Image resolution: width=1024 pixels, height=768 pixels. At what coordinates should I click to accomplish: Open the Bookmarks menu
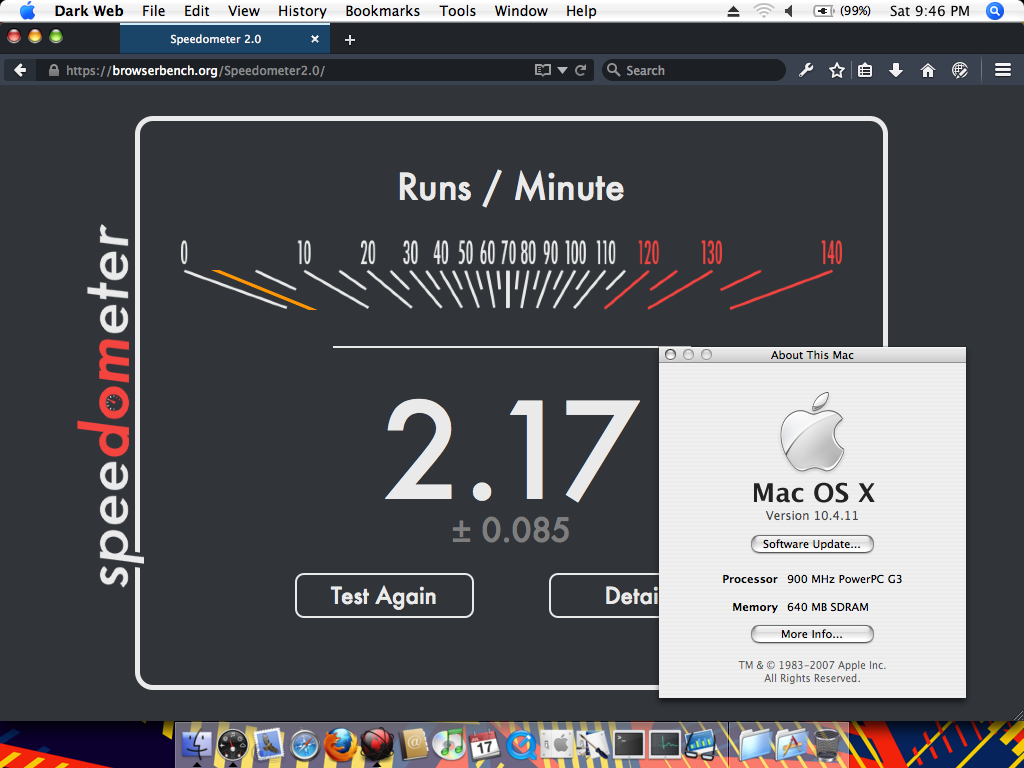[x=383, y=11]
